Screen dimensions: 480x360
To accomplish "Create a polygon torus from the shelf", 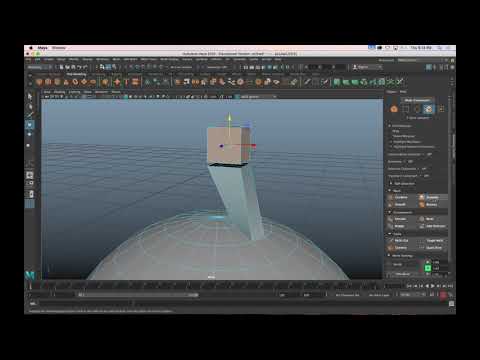I will tap(75, 82).
